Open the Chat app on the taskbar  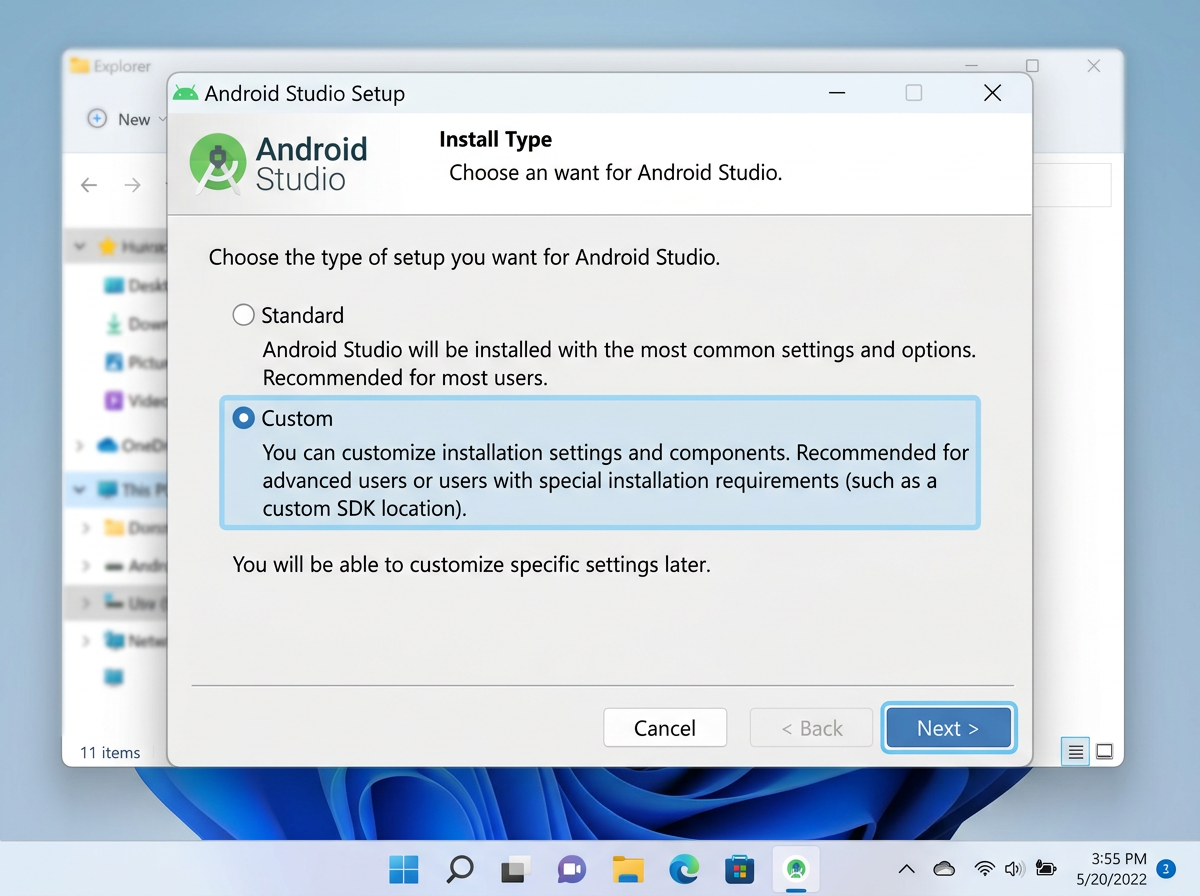pyautogui.click(x=571, y=869)
